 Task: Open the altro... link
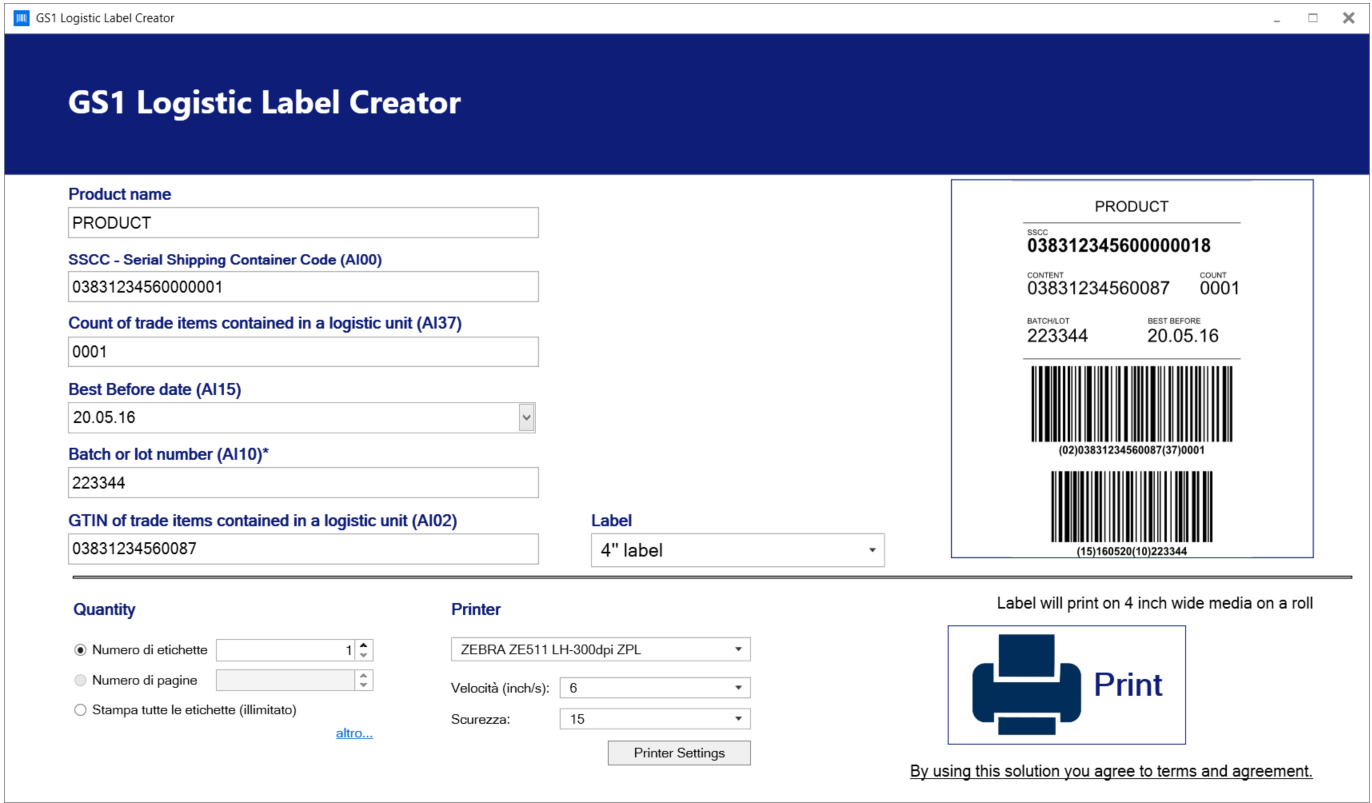click(354, 733)
